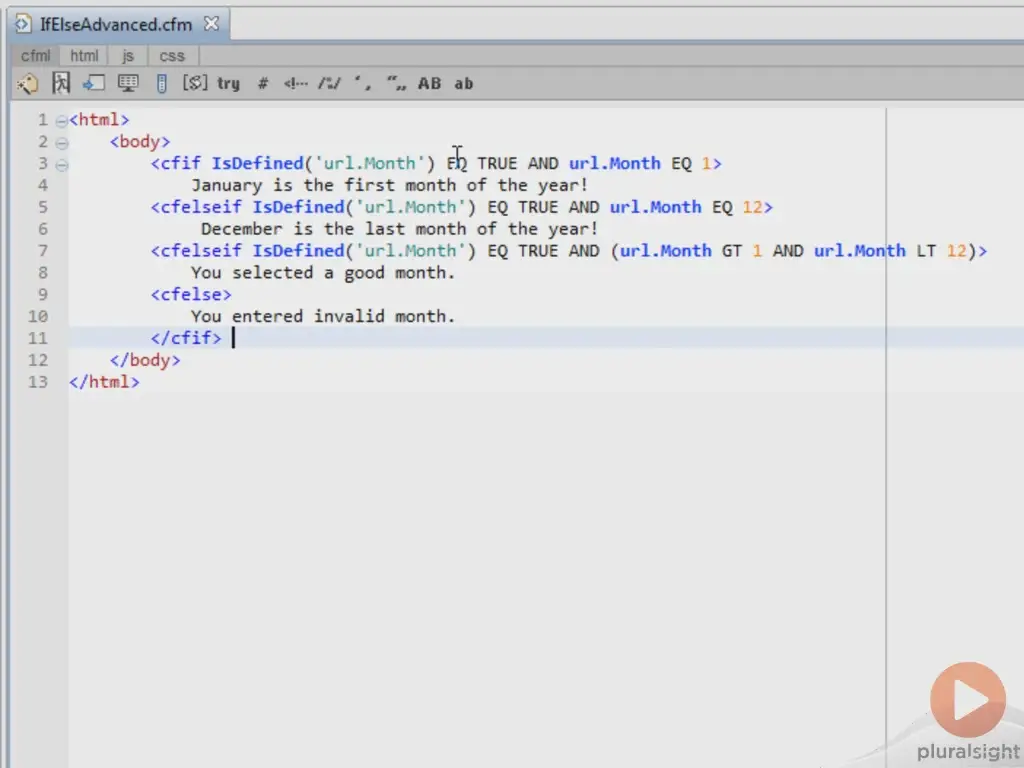The height and width of the screenshot is (768, 1024).
Task: Click 'You selected a good month.' text
Action: point(323,273)
